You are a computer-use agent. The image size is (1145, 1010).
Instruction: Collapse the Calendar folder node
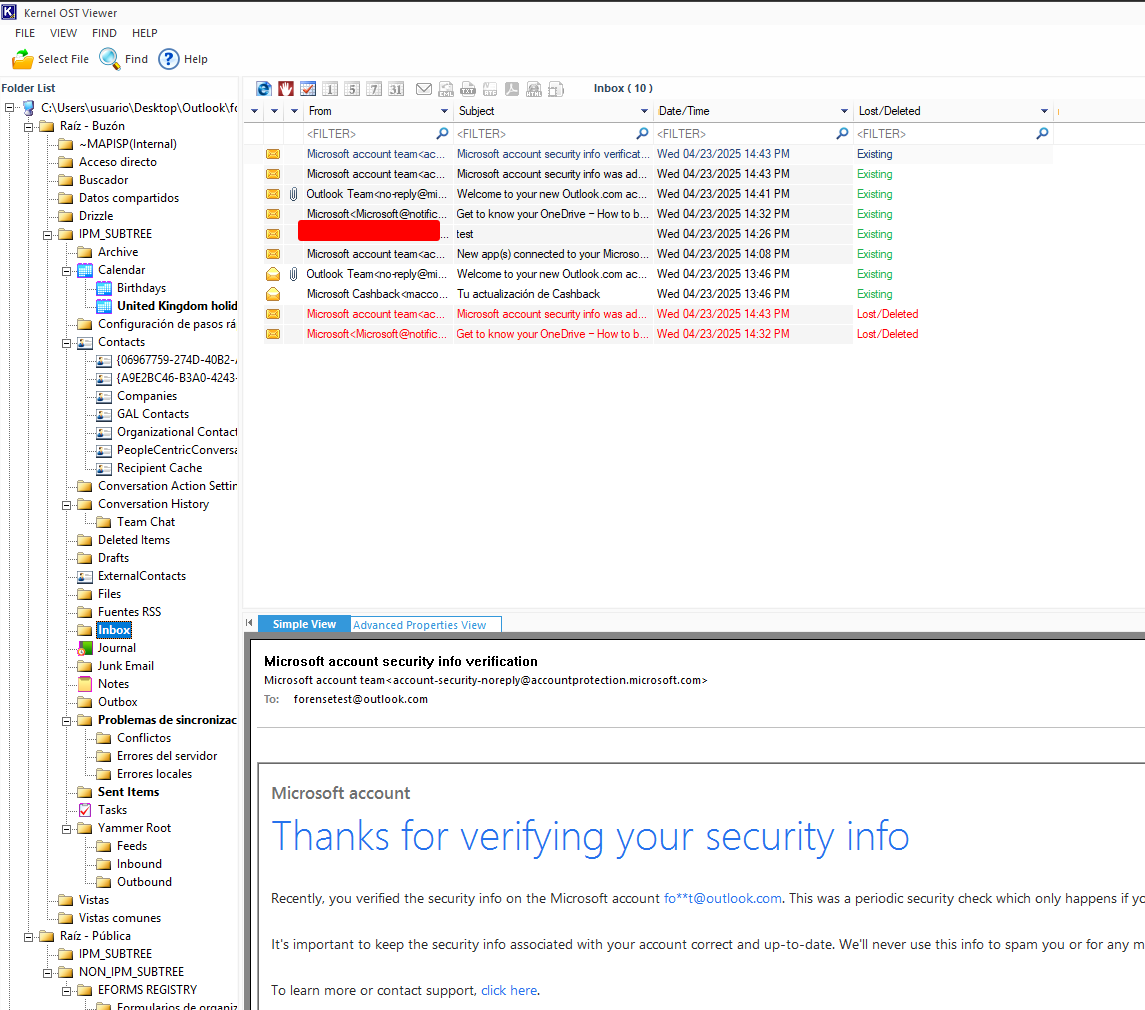click(66, 271)
